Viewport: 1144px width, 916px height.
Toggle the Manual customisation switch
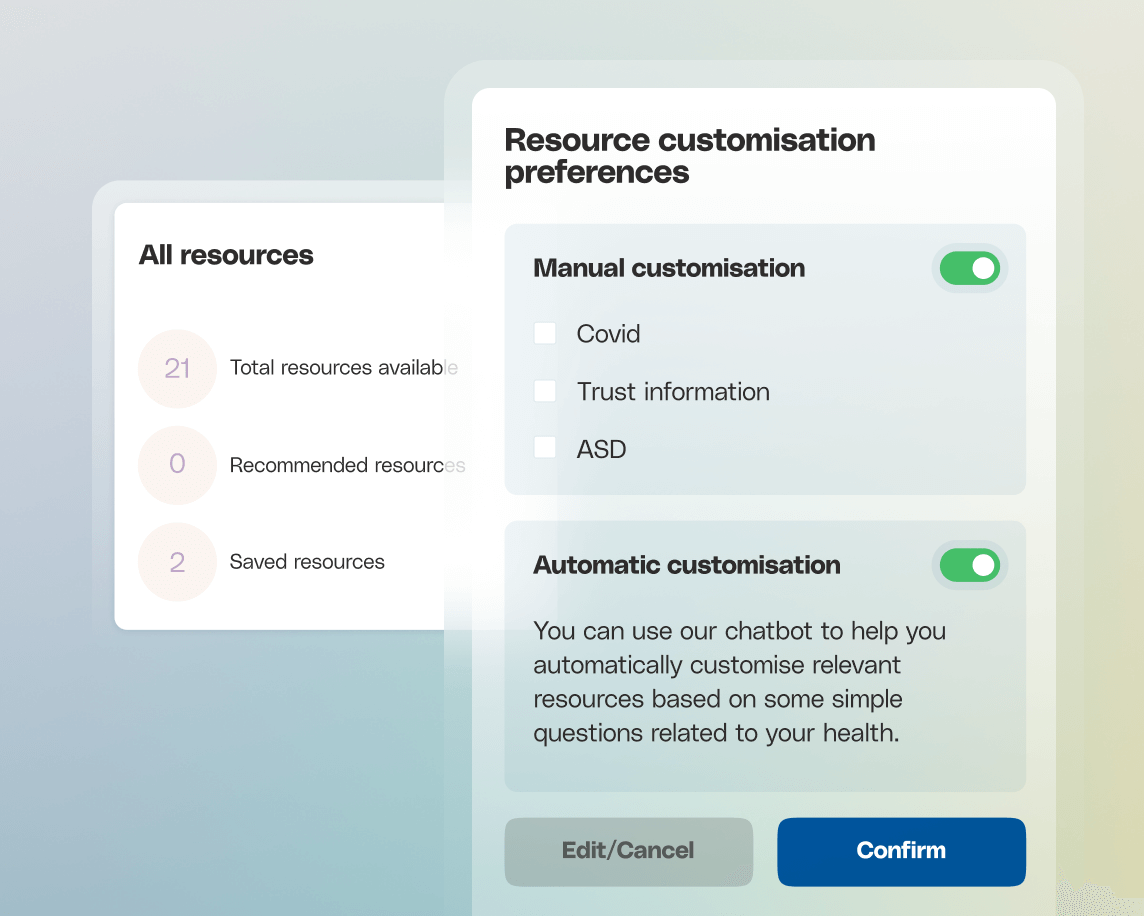(x=970, y=269)
